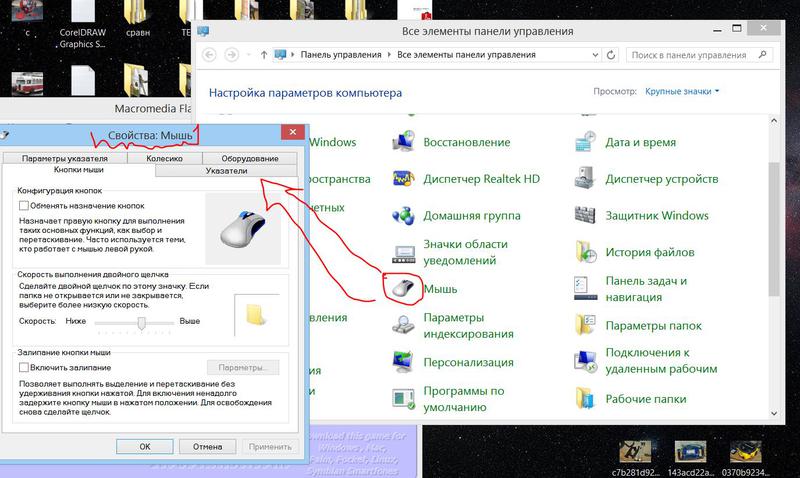Expand the address bar history dropdown
Viewport: 800px width, 478px height.
point(595,55)
